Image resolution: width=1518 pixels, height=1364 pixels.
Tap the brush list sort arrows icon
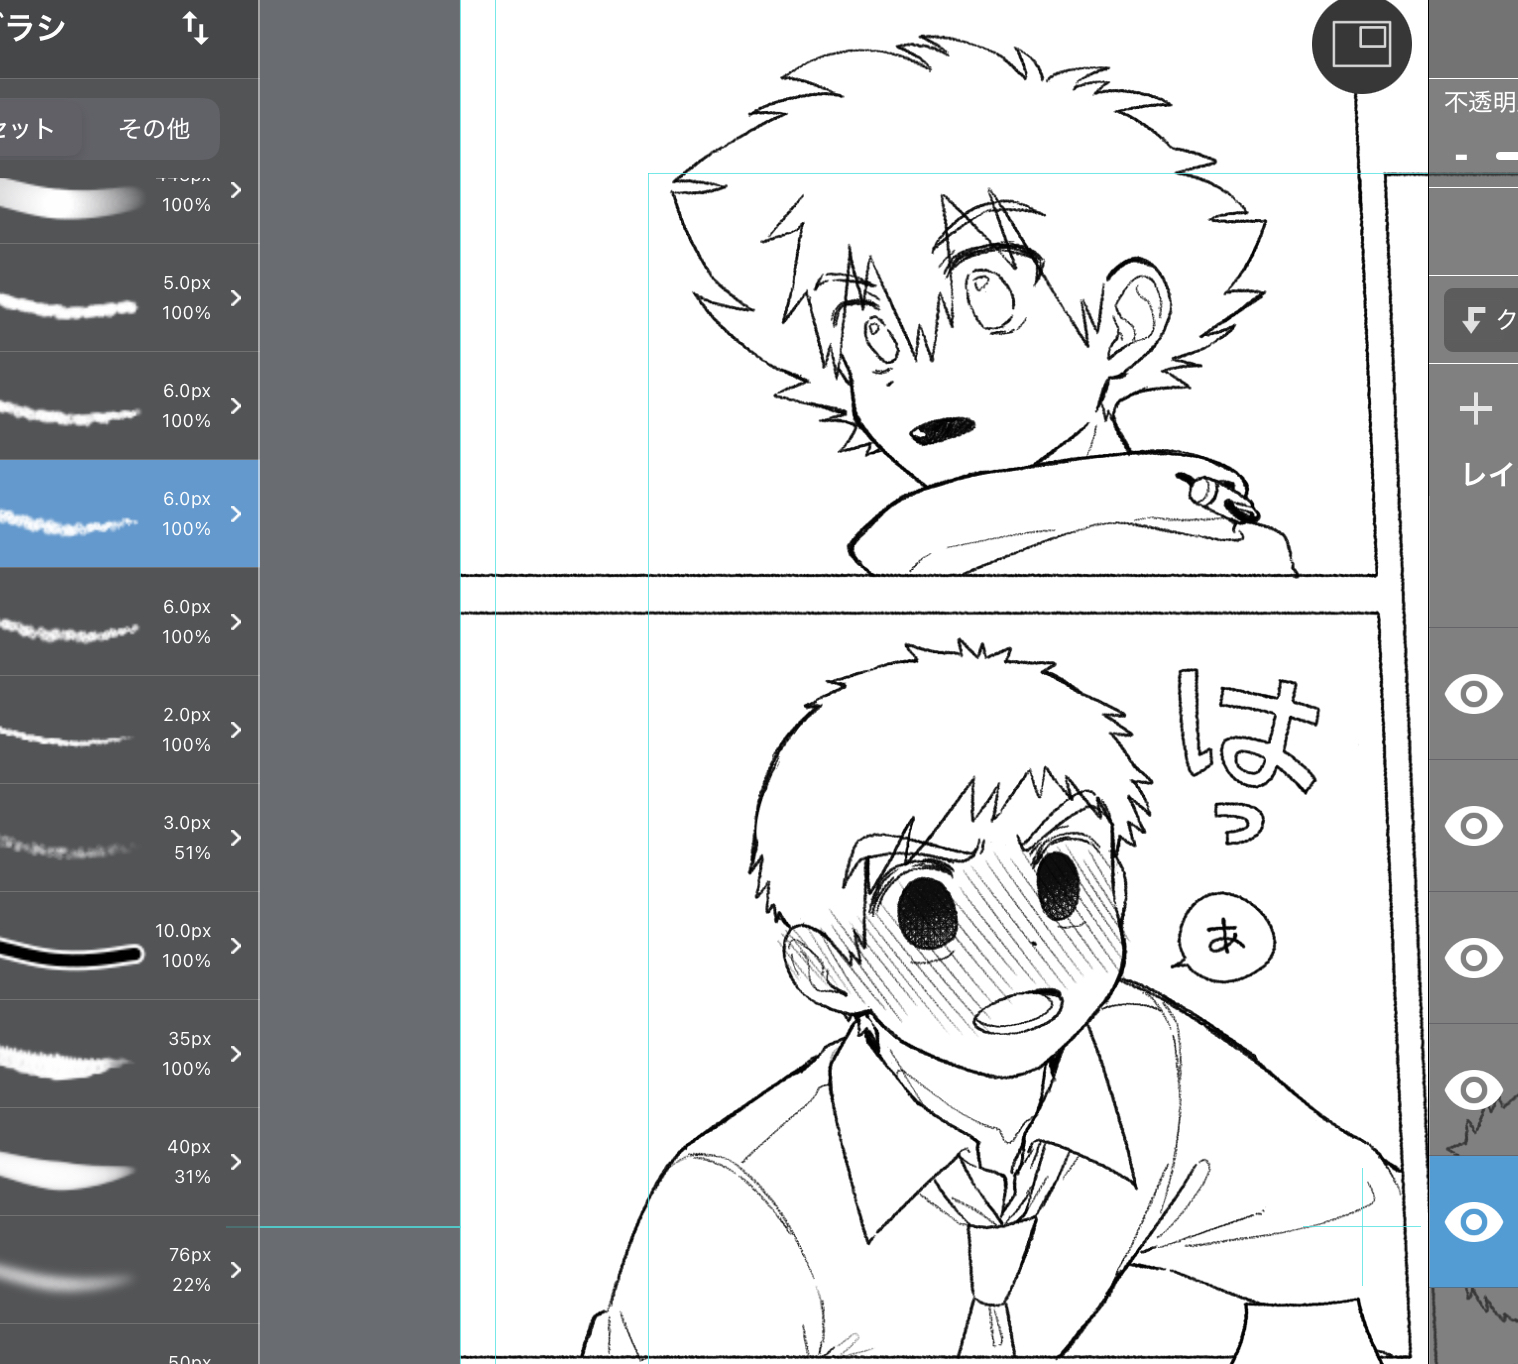coord(196,28)
